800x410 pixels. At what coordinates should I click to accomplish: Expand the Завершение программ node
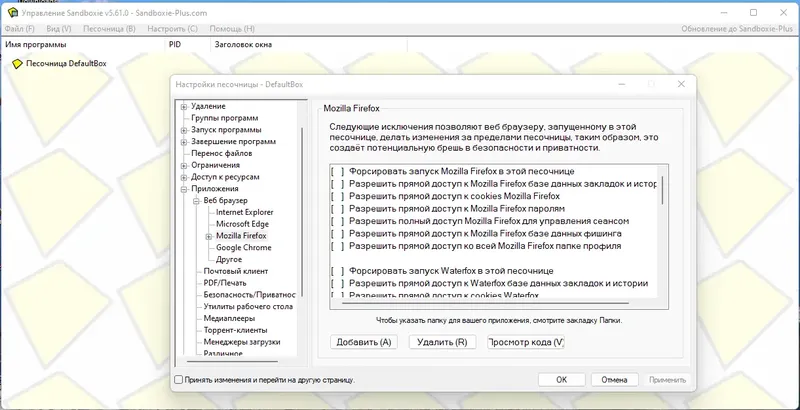pos(184,142)
